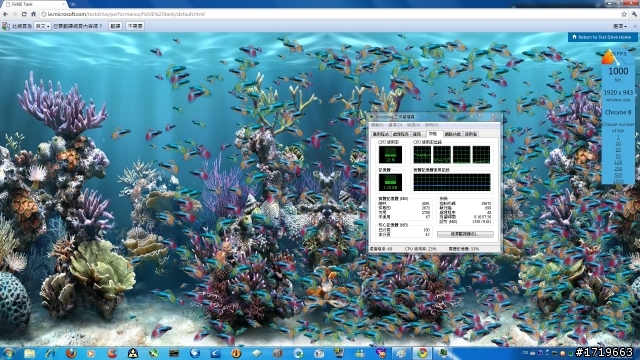Click Chrome's forward arrow
The width and height of the screenshot is (640, 360).
click(15, 14)
